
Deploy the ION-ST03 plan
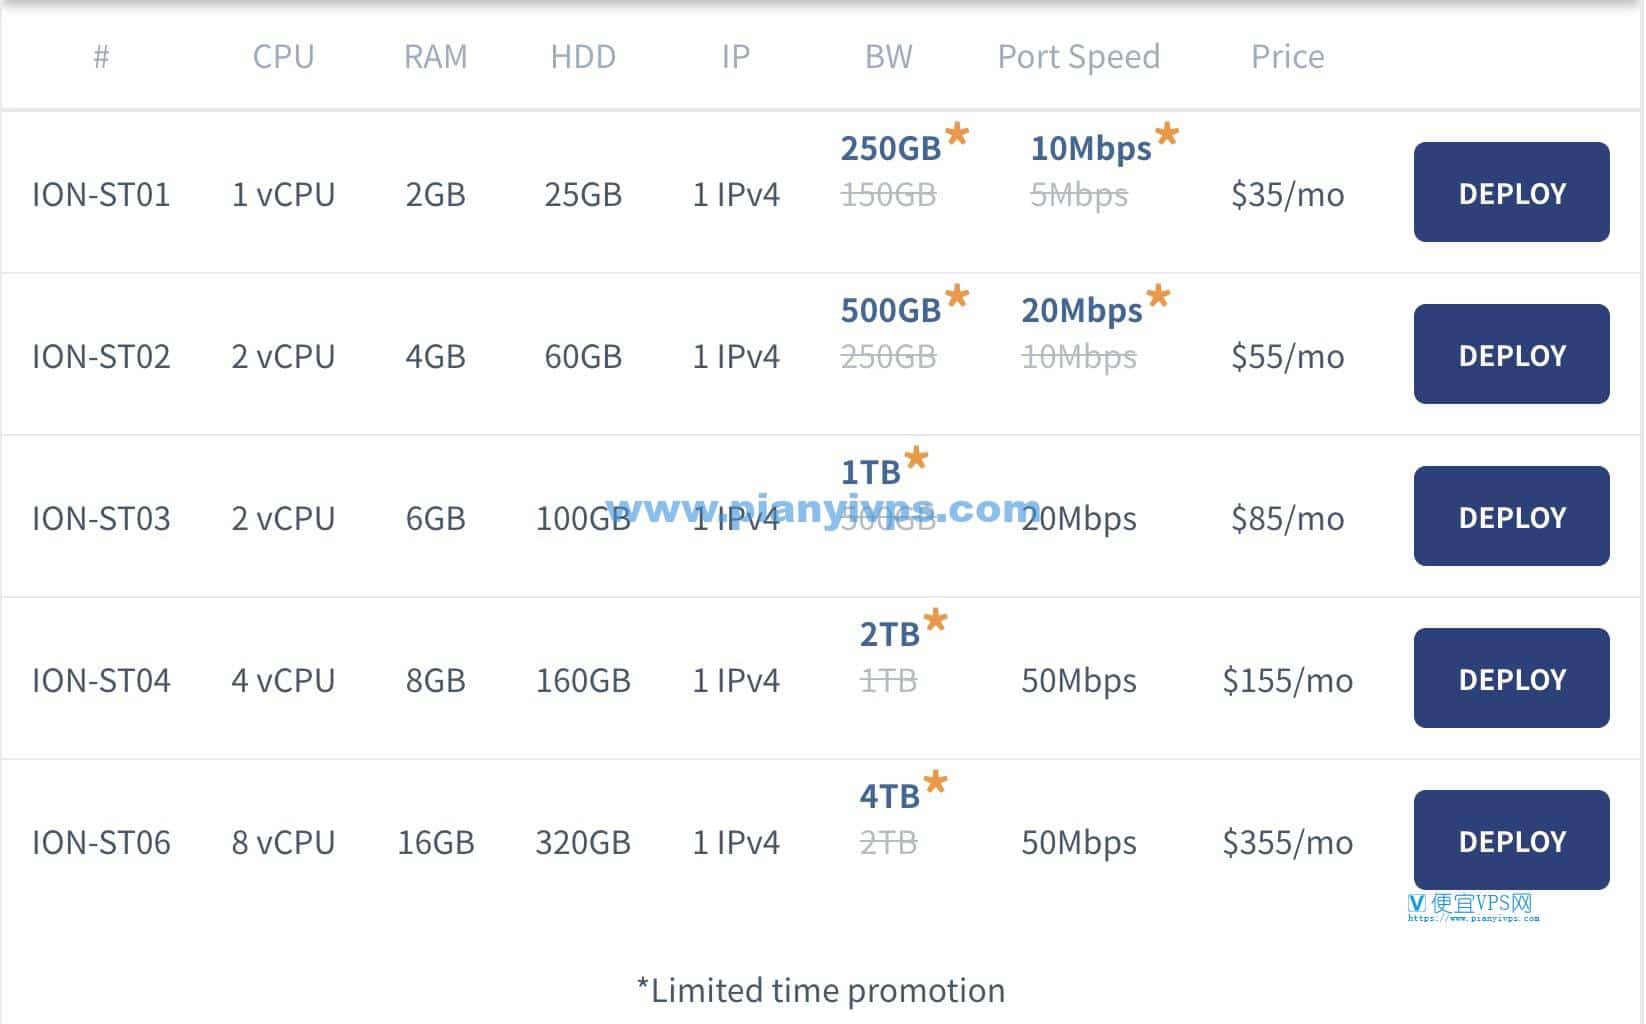1511,516
